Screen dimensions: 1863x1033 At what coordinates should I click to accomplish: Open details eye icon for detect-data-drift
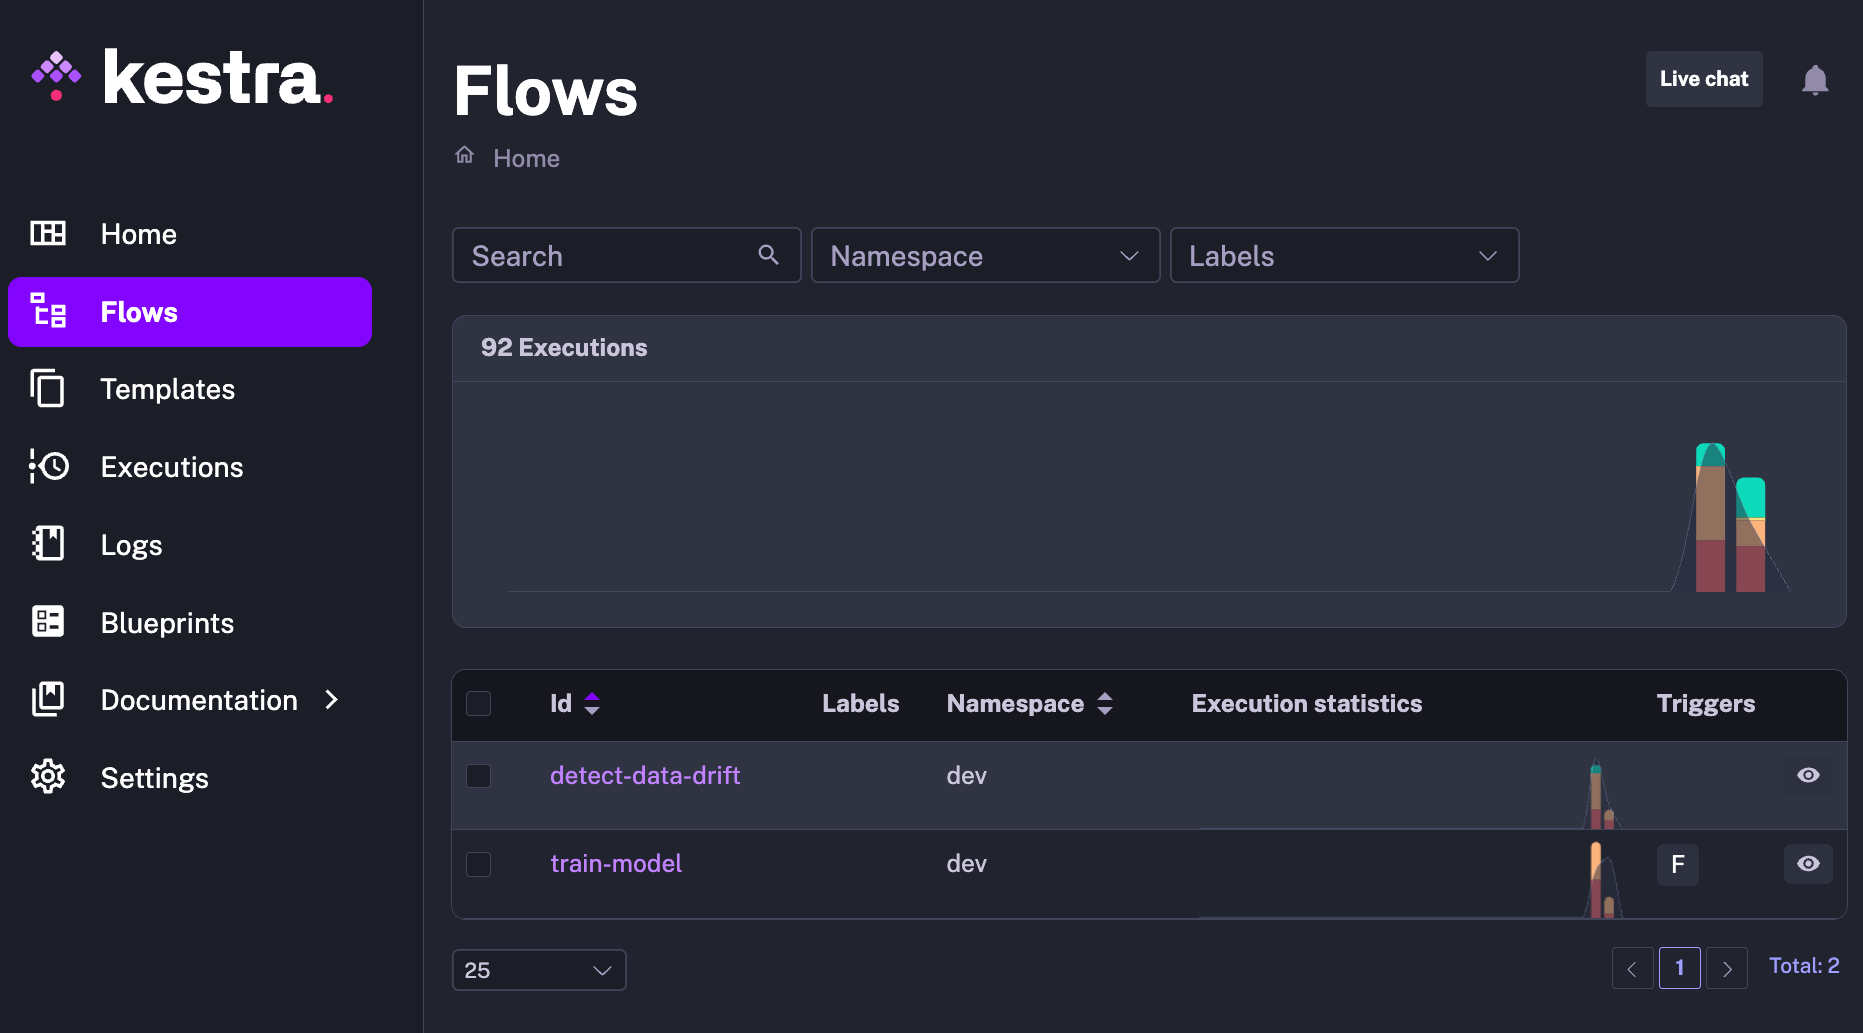coord(1807,776)
